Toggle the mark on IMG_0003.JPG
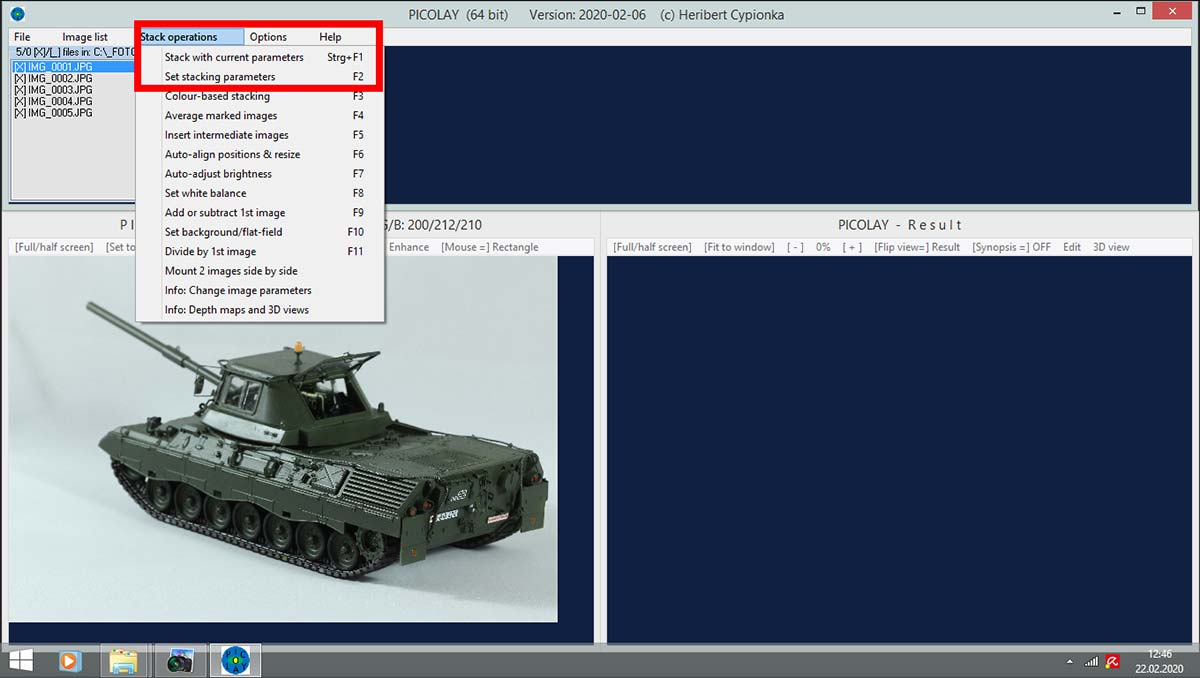Viewport: 1200px width, 678px height. pyautogui.click(x=20, y=90)
